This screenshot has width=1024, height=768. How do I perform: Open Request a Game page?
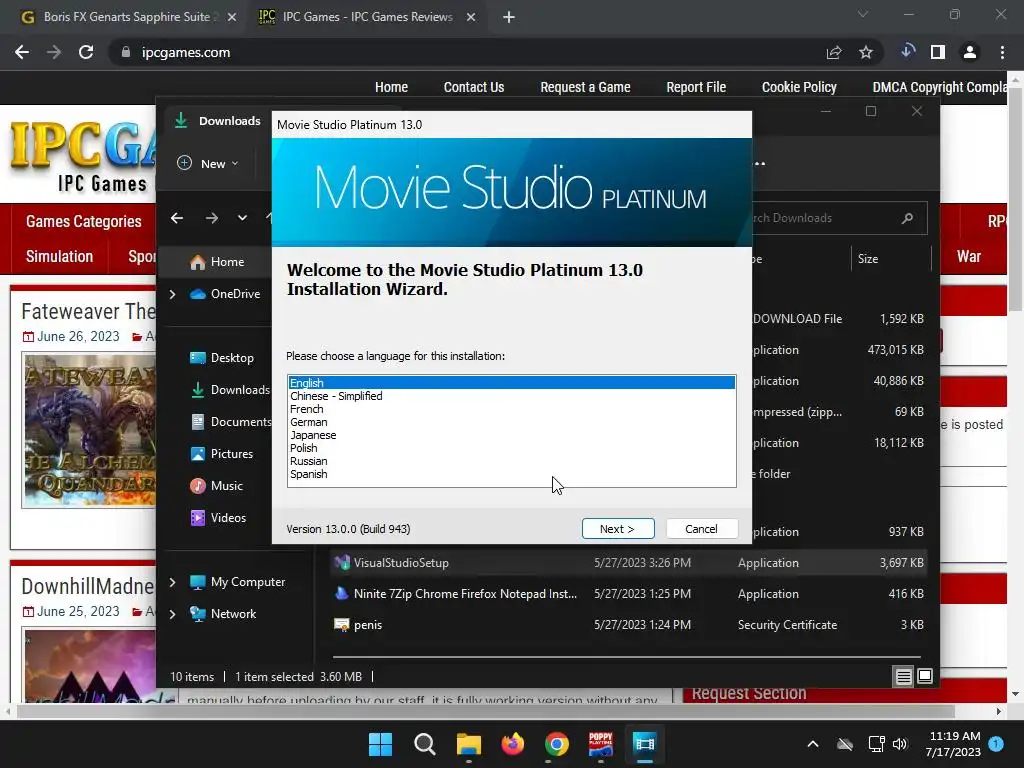585,87
